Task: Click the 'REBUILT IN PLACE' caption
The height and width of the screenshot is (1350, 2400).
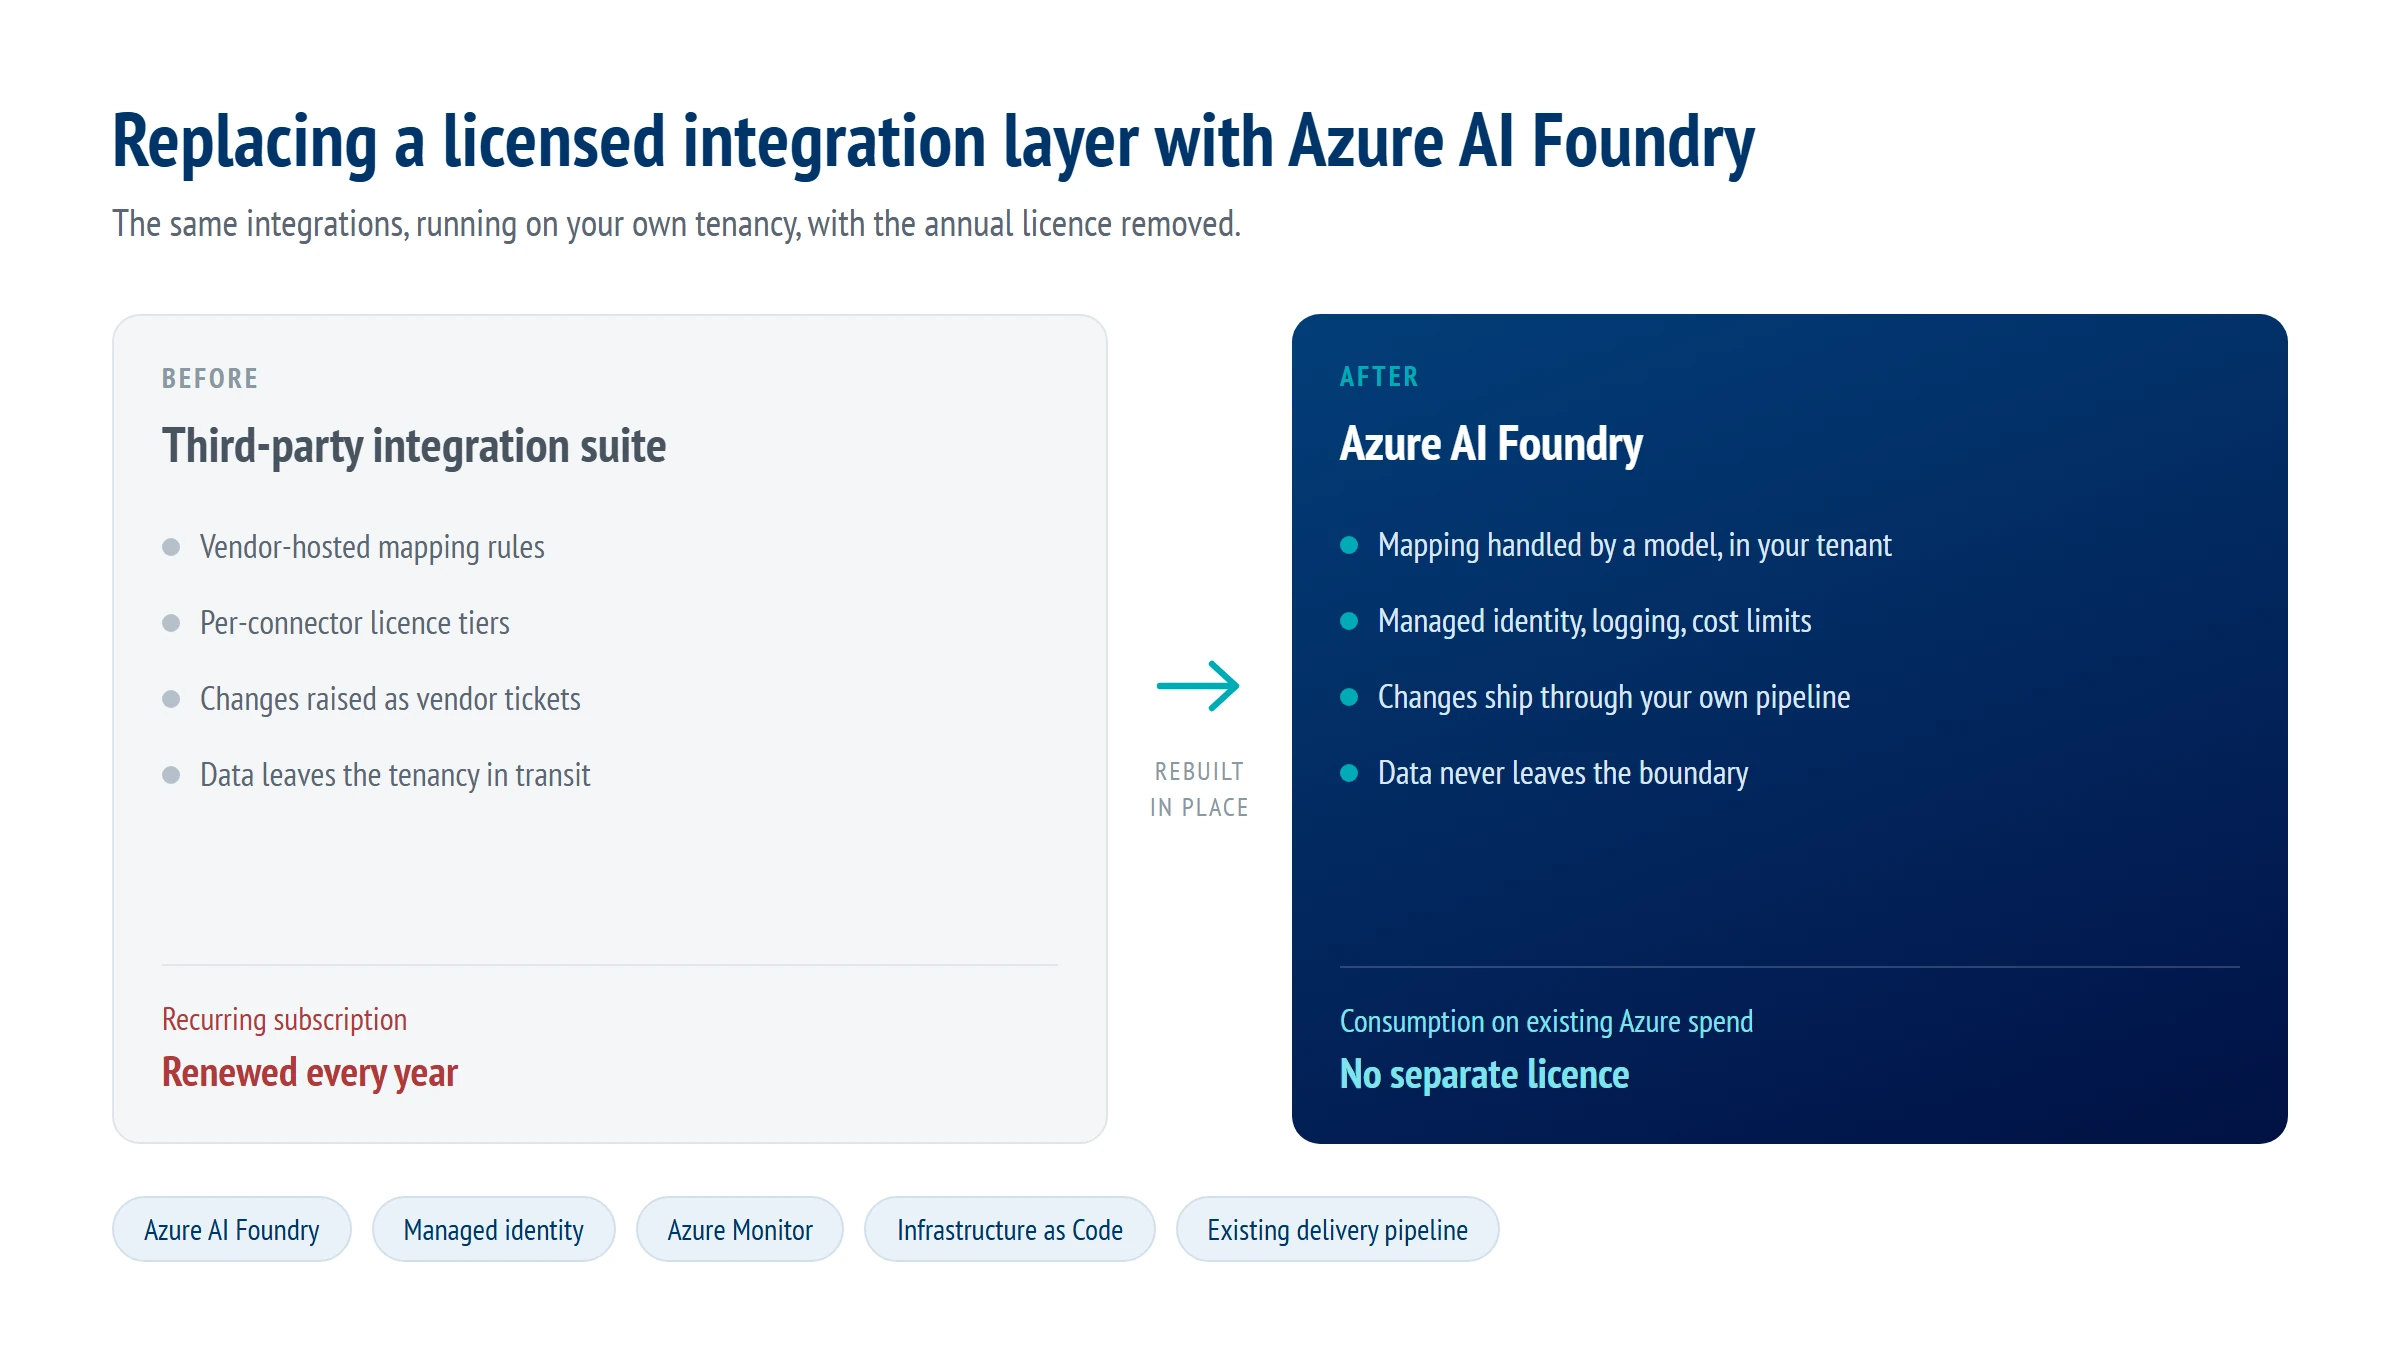Action: coord(1199,789)
